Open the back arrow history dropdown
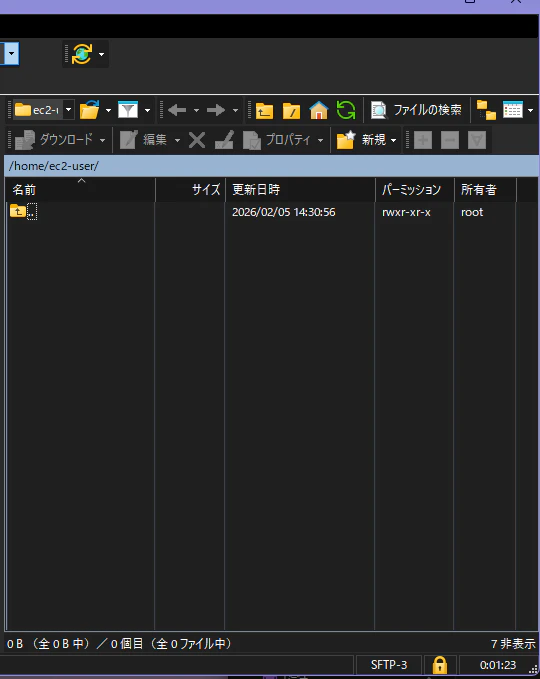Image resolution: width=540 pixels, height=679 pixels. 196,110
